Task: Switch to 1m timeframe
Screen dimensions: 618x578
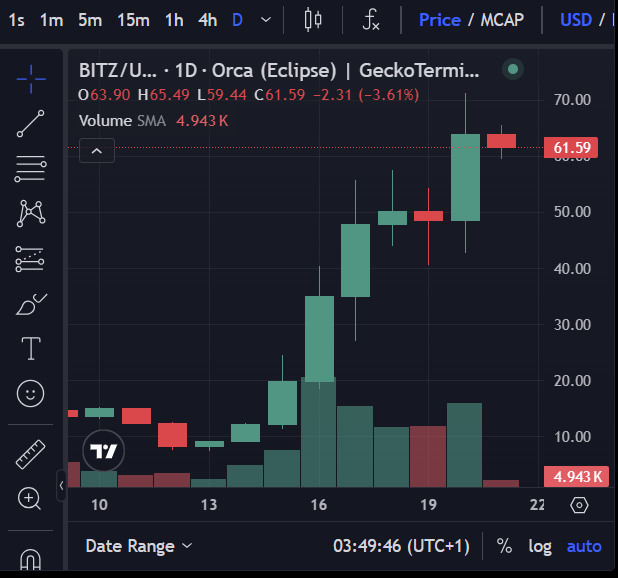Action: tap(52, 20)
